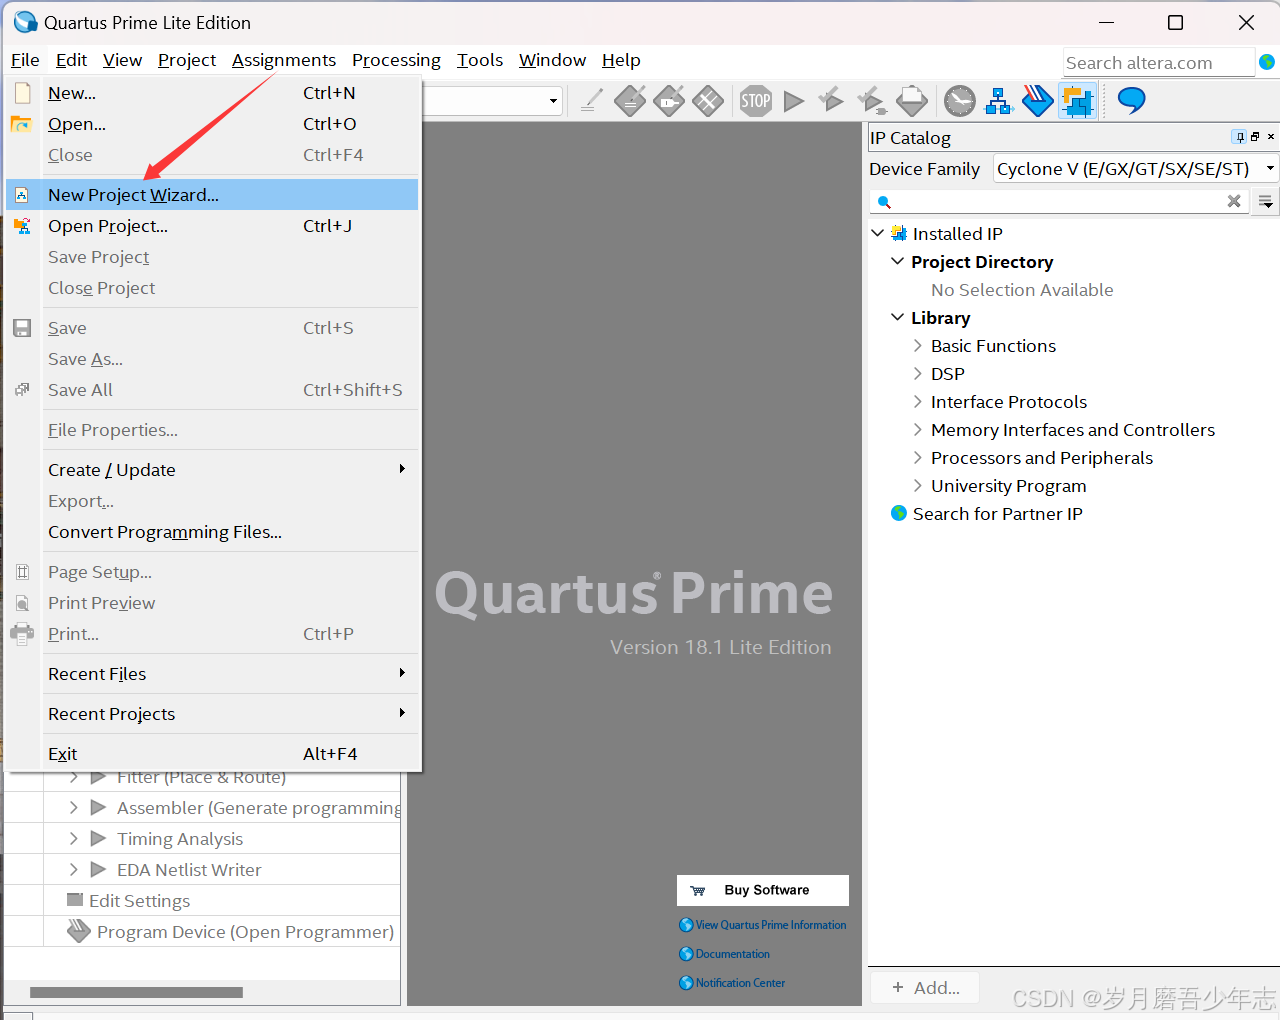The width and height of the screenshot is (1280, 1020).
Task: Click the Start Compilation play icon
Action: [x=794, y=101]
